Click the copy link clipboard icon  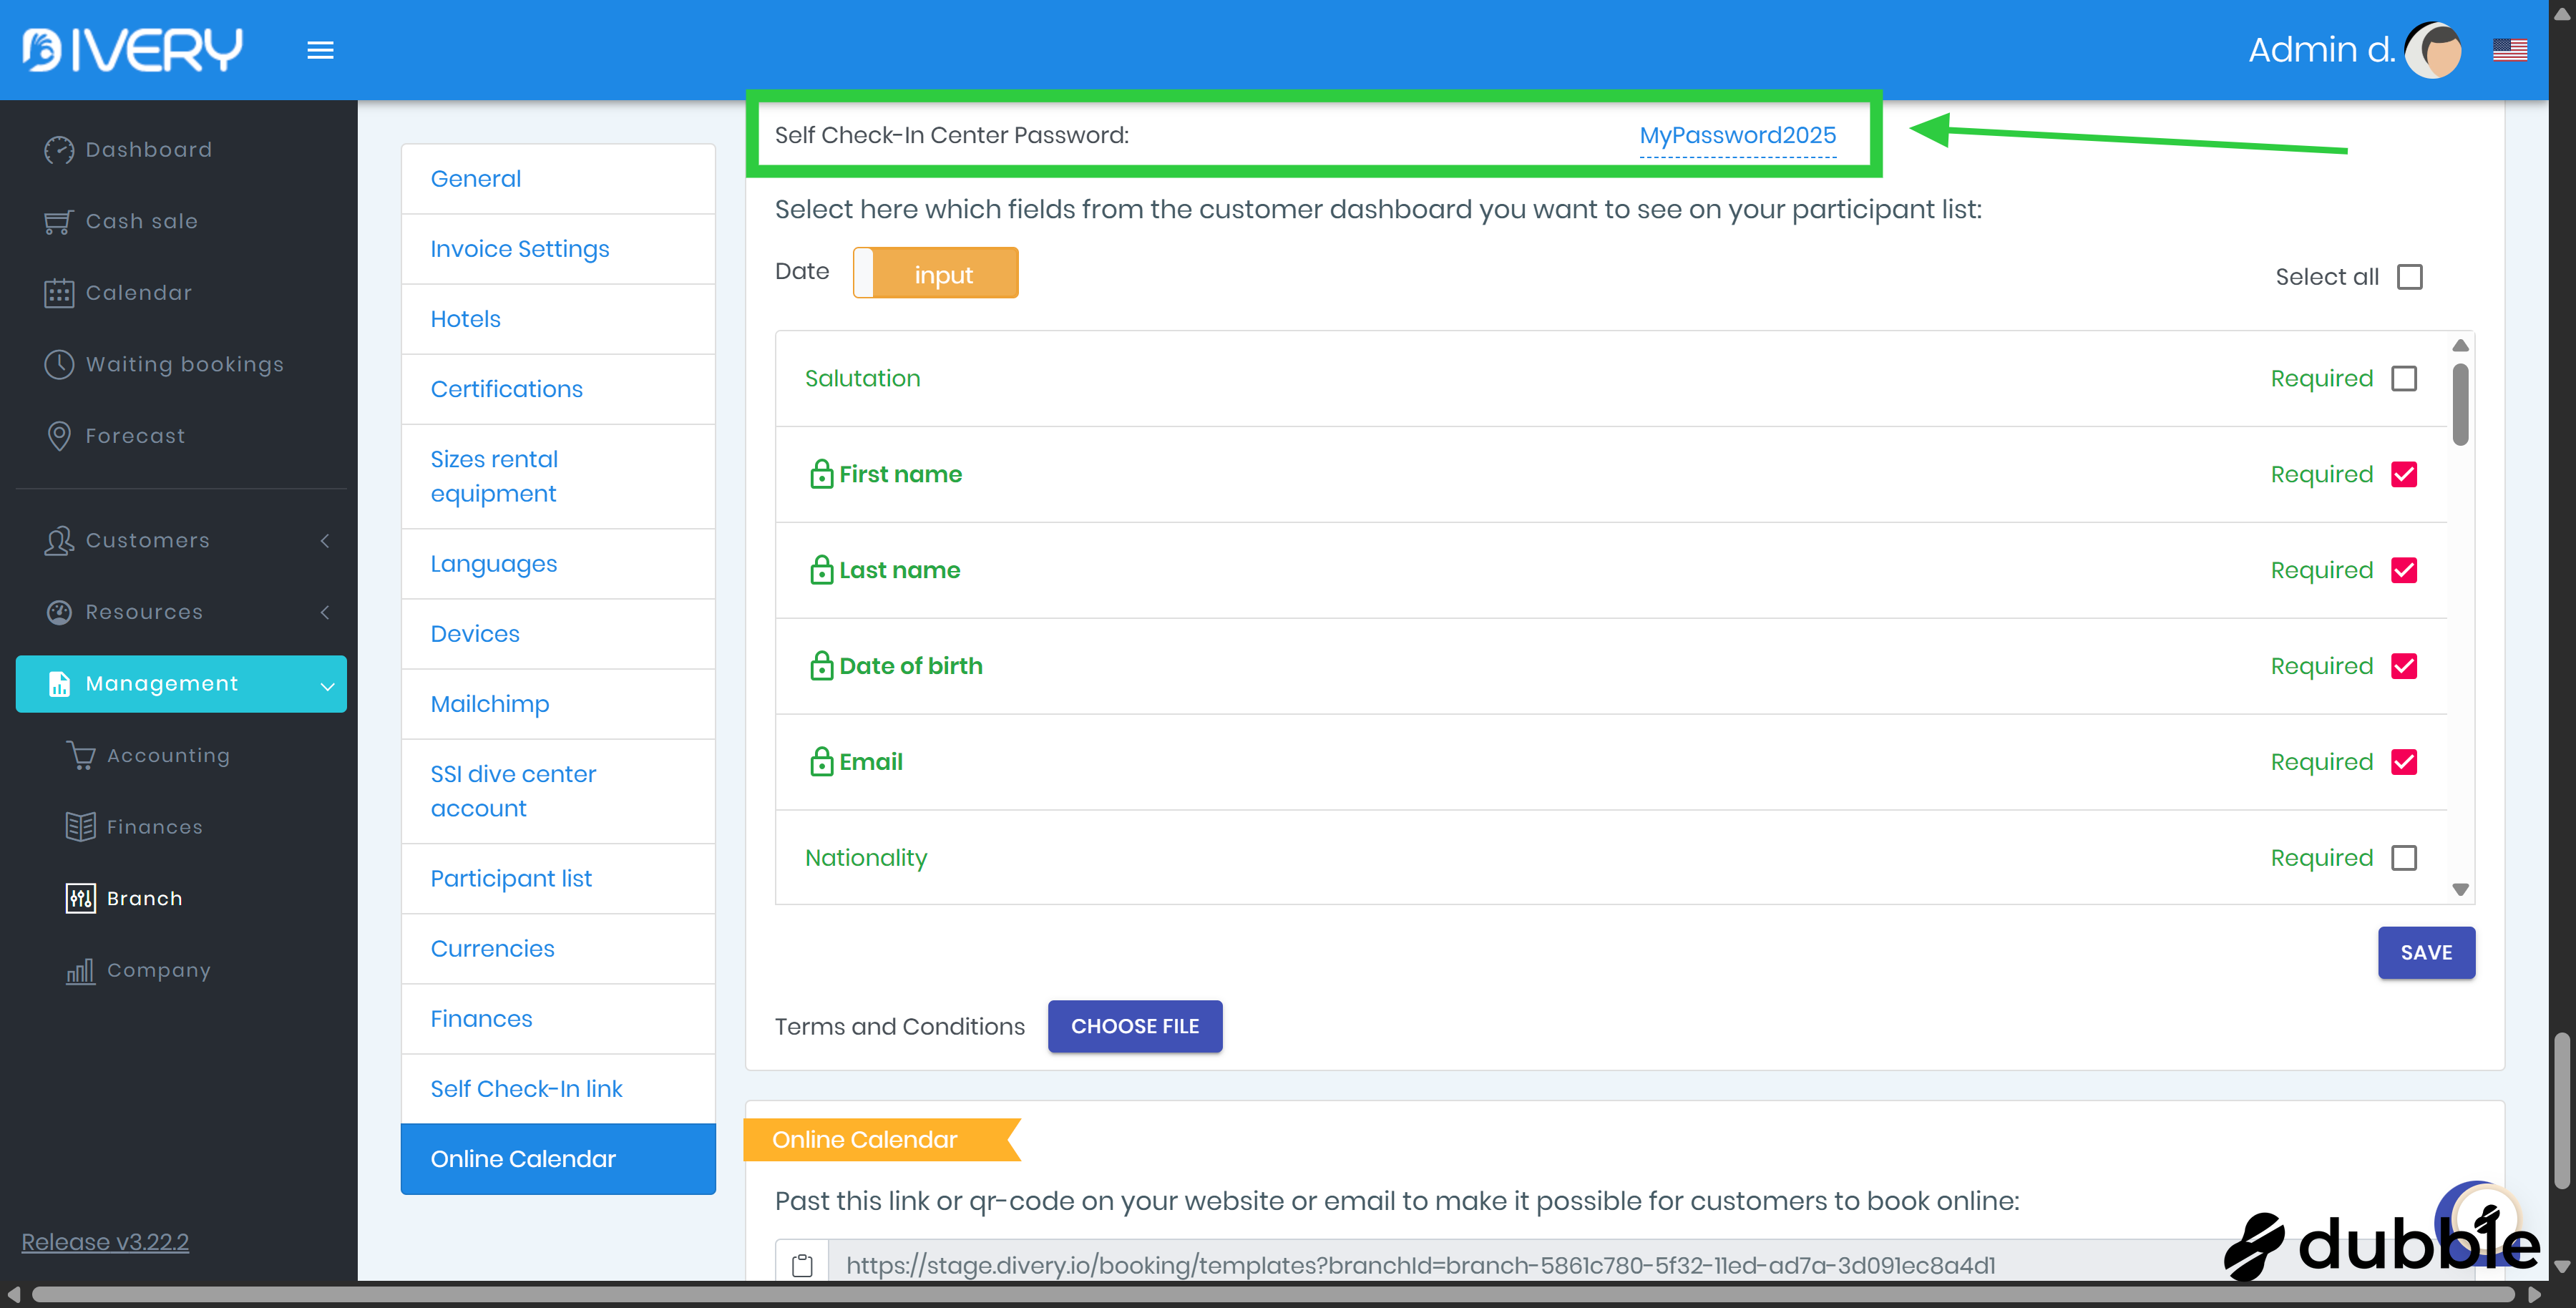[802, 1265]
